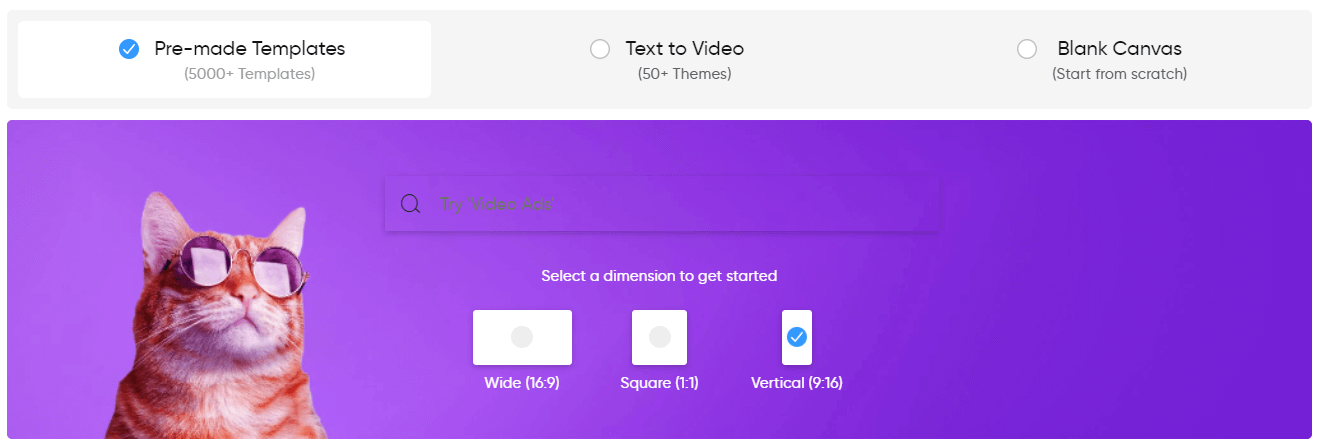1321x447 pixels.
Task: Click the white Vertical dimension rectangle
Action: (796, 337)
